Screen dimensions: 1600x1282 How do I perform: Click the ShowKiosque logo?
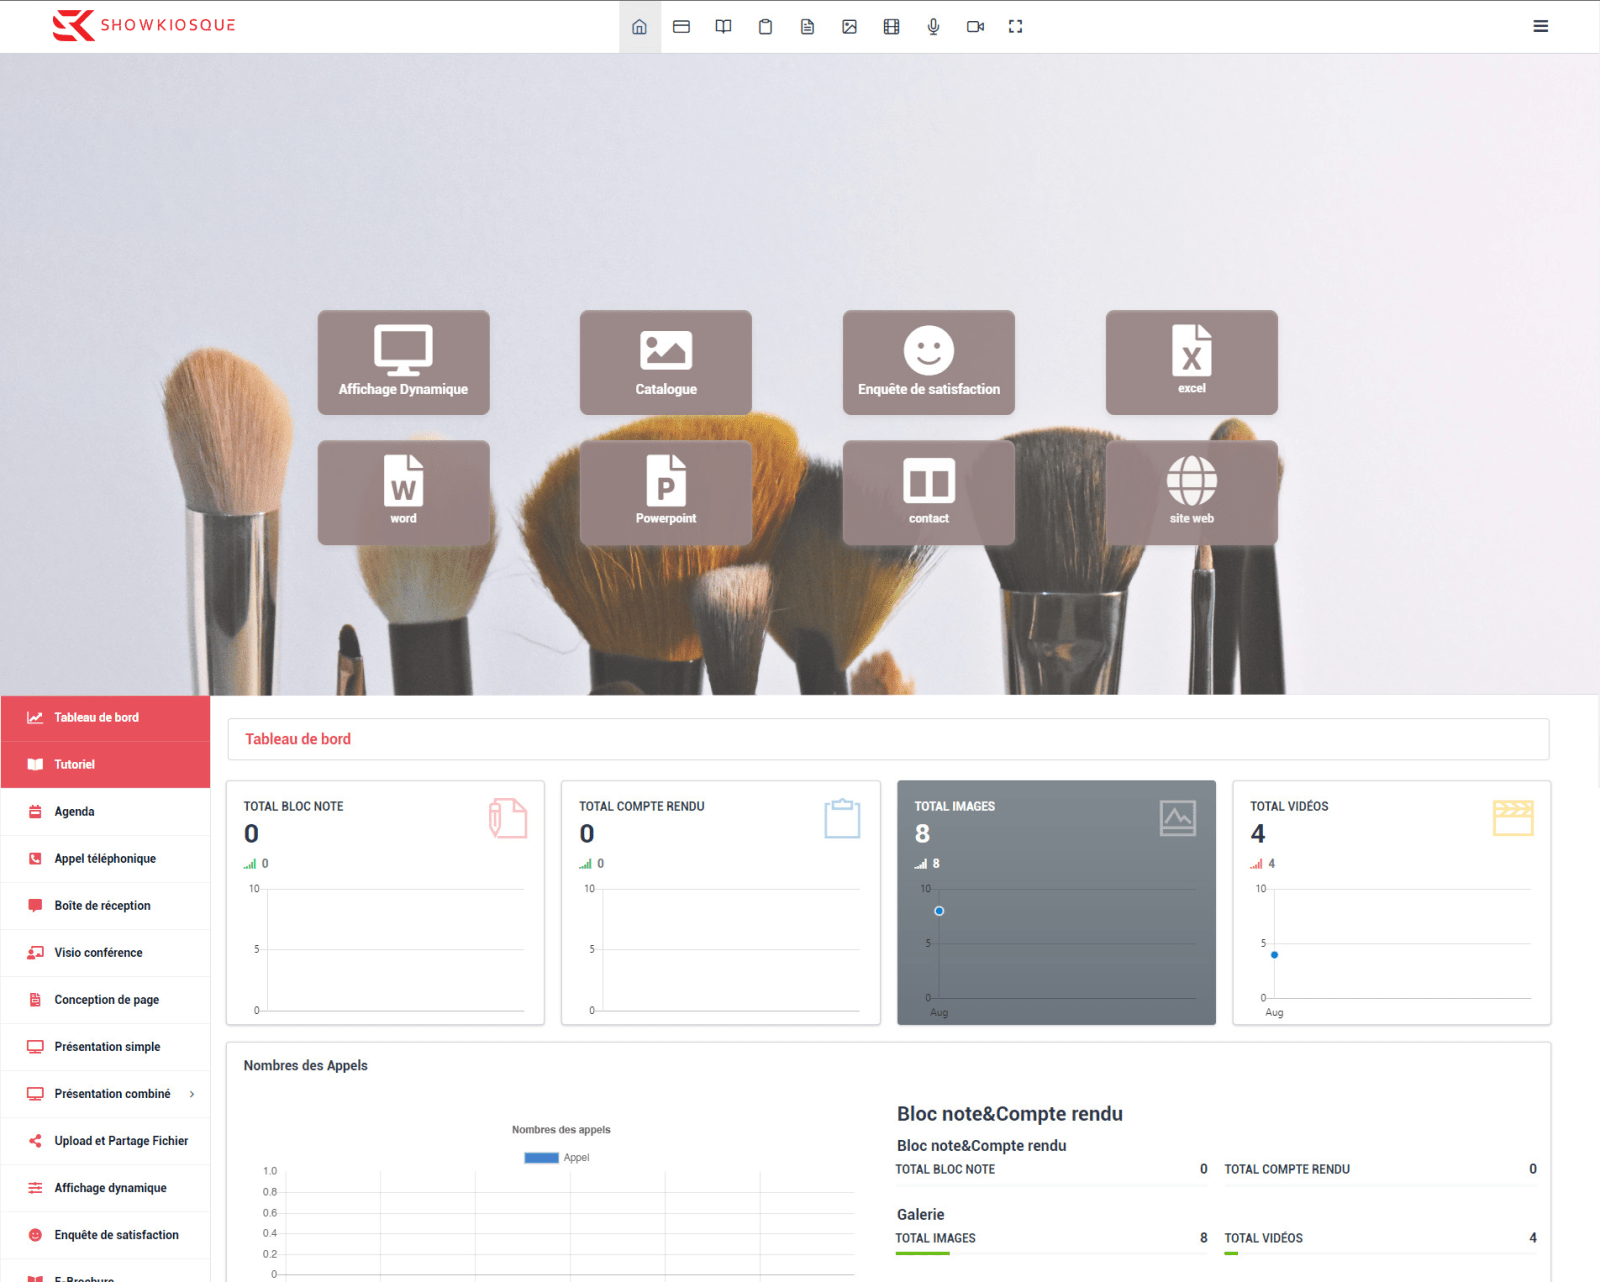(x=144, y=25)
